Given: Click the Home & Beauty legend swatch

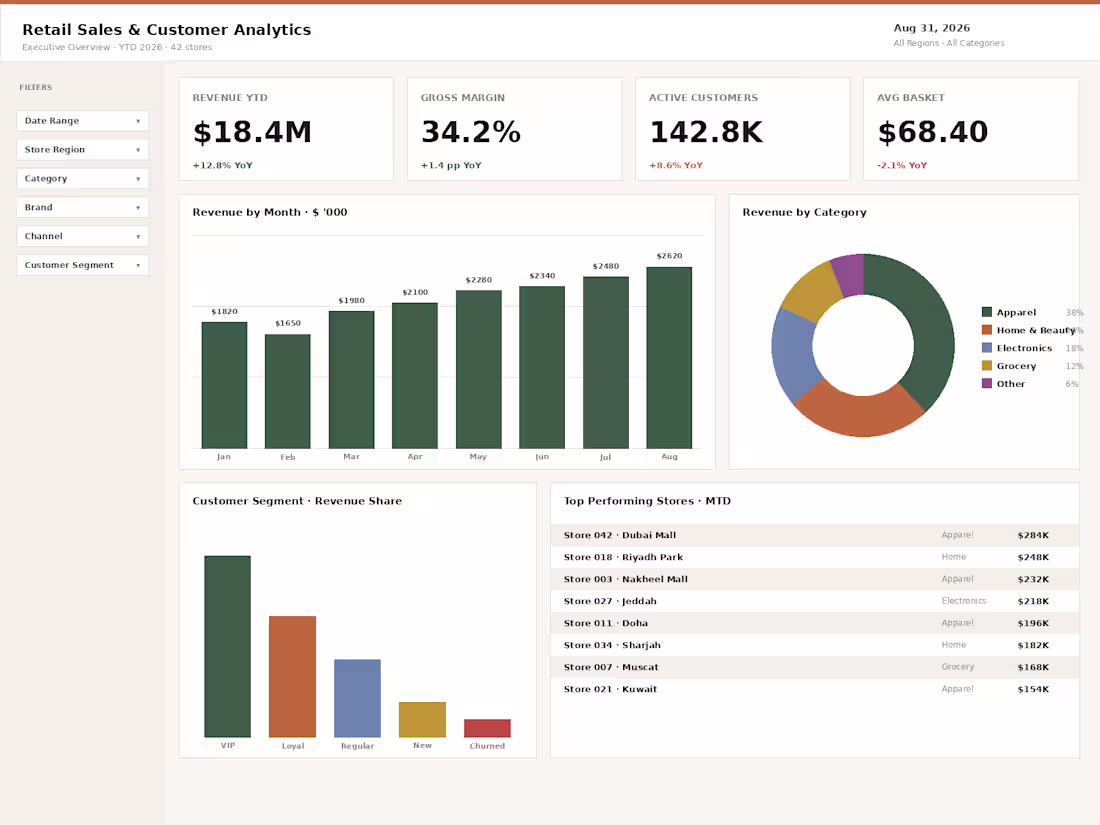Looking at the screenshot, I should point(987,330).
